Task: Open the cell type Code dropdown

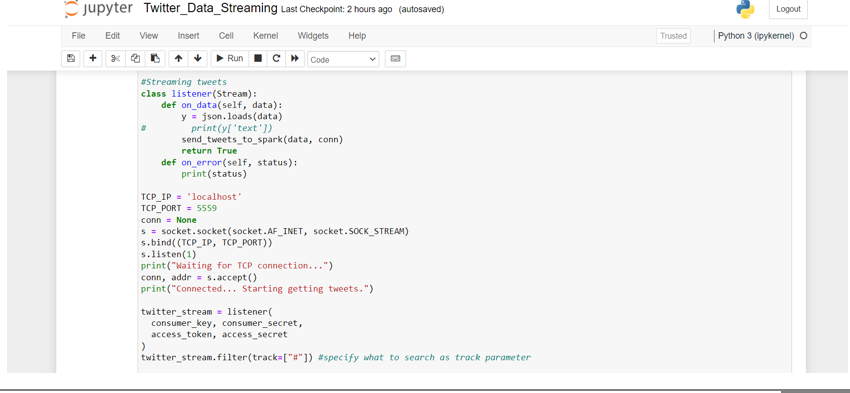Action: coord(343,60)
